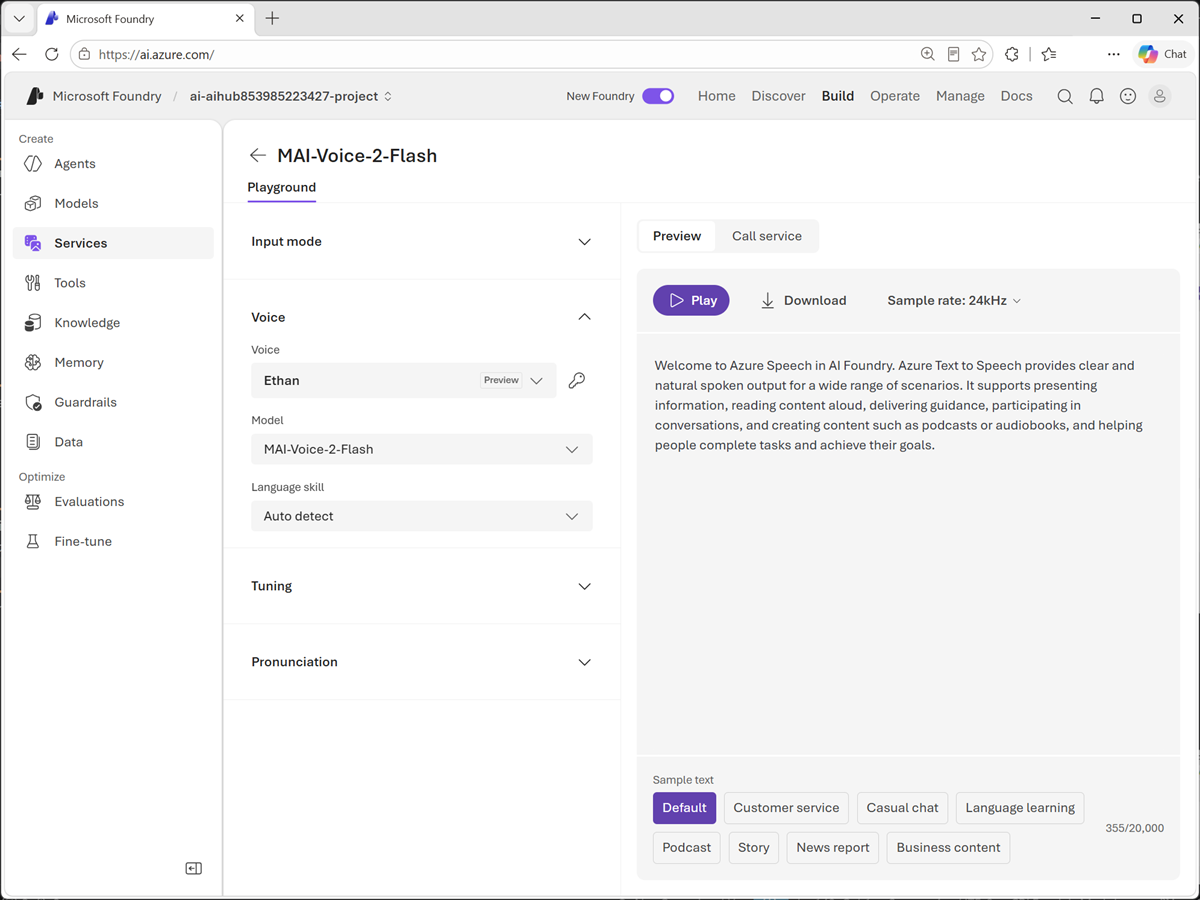Select the Business content sample text
The width and height of the screenshot is (1200, 900).
(948, 848)
